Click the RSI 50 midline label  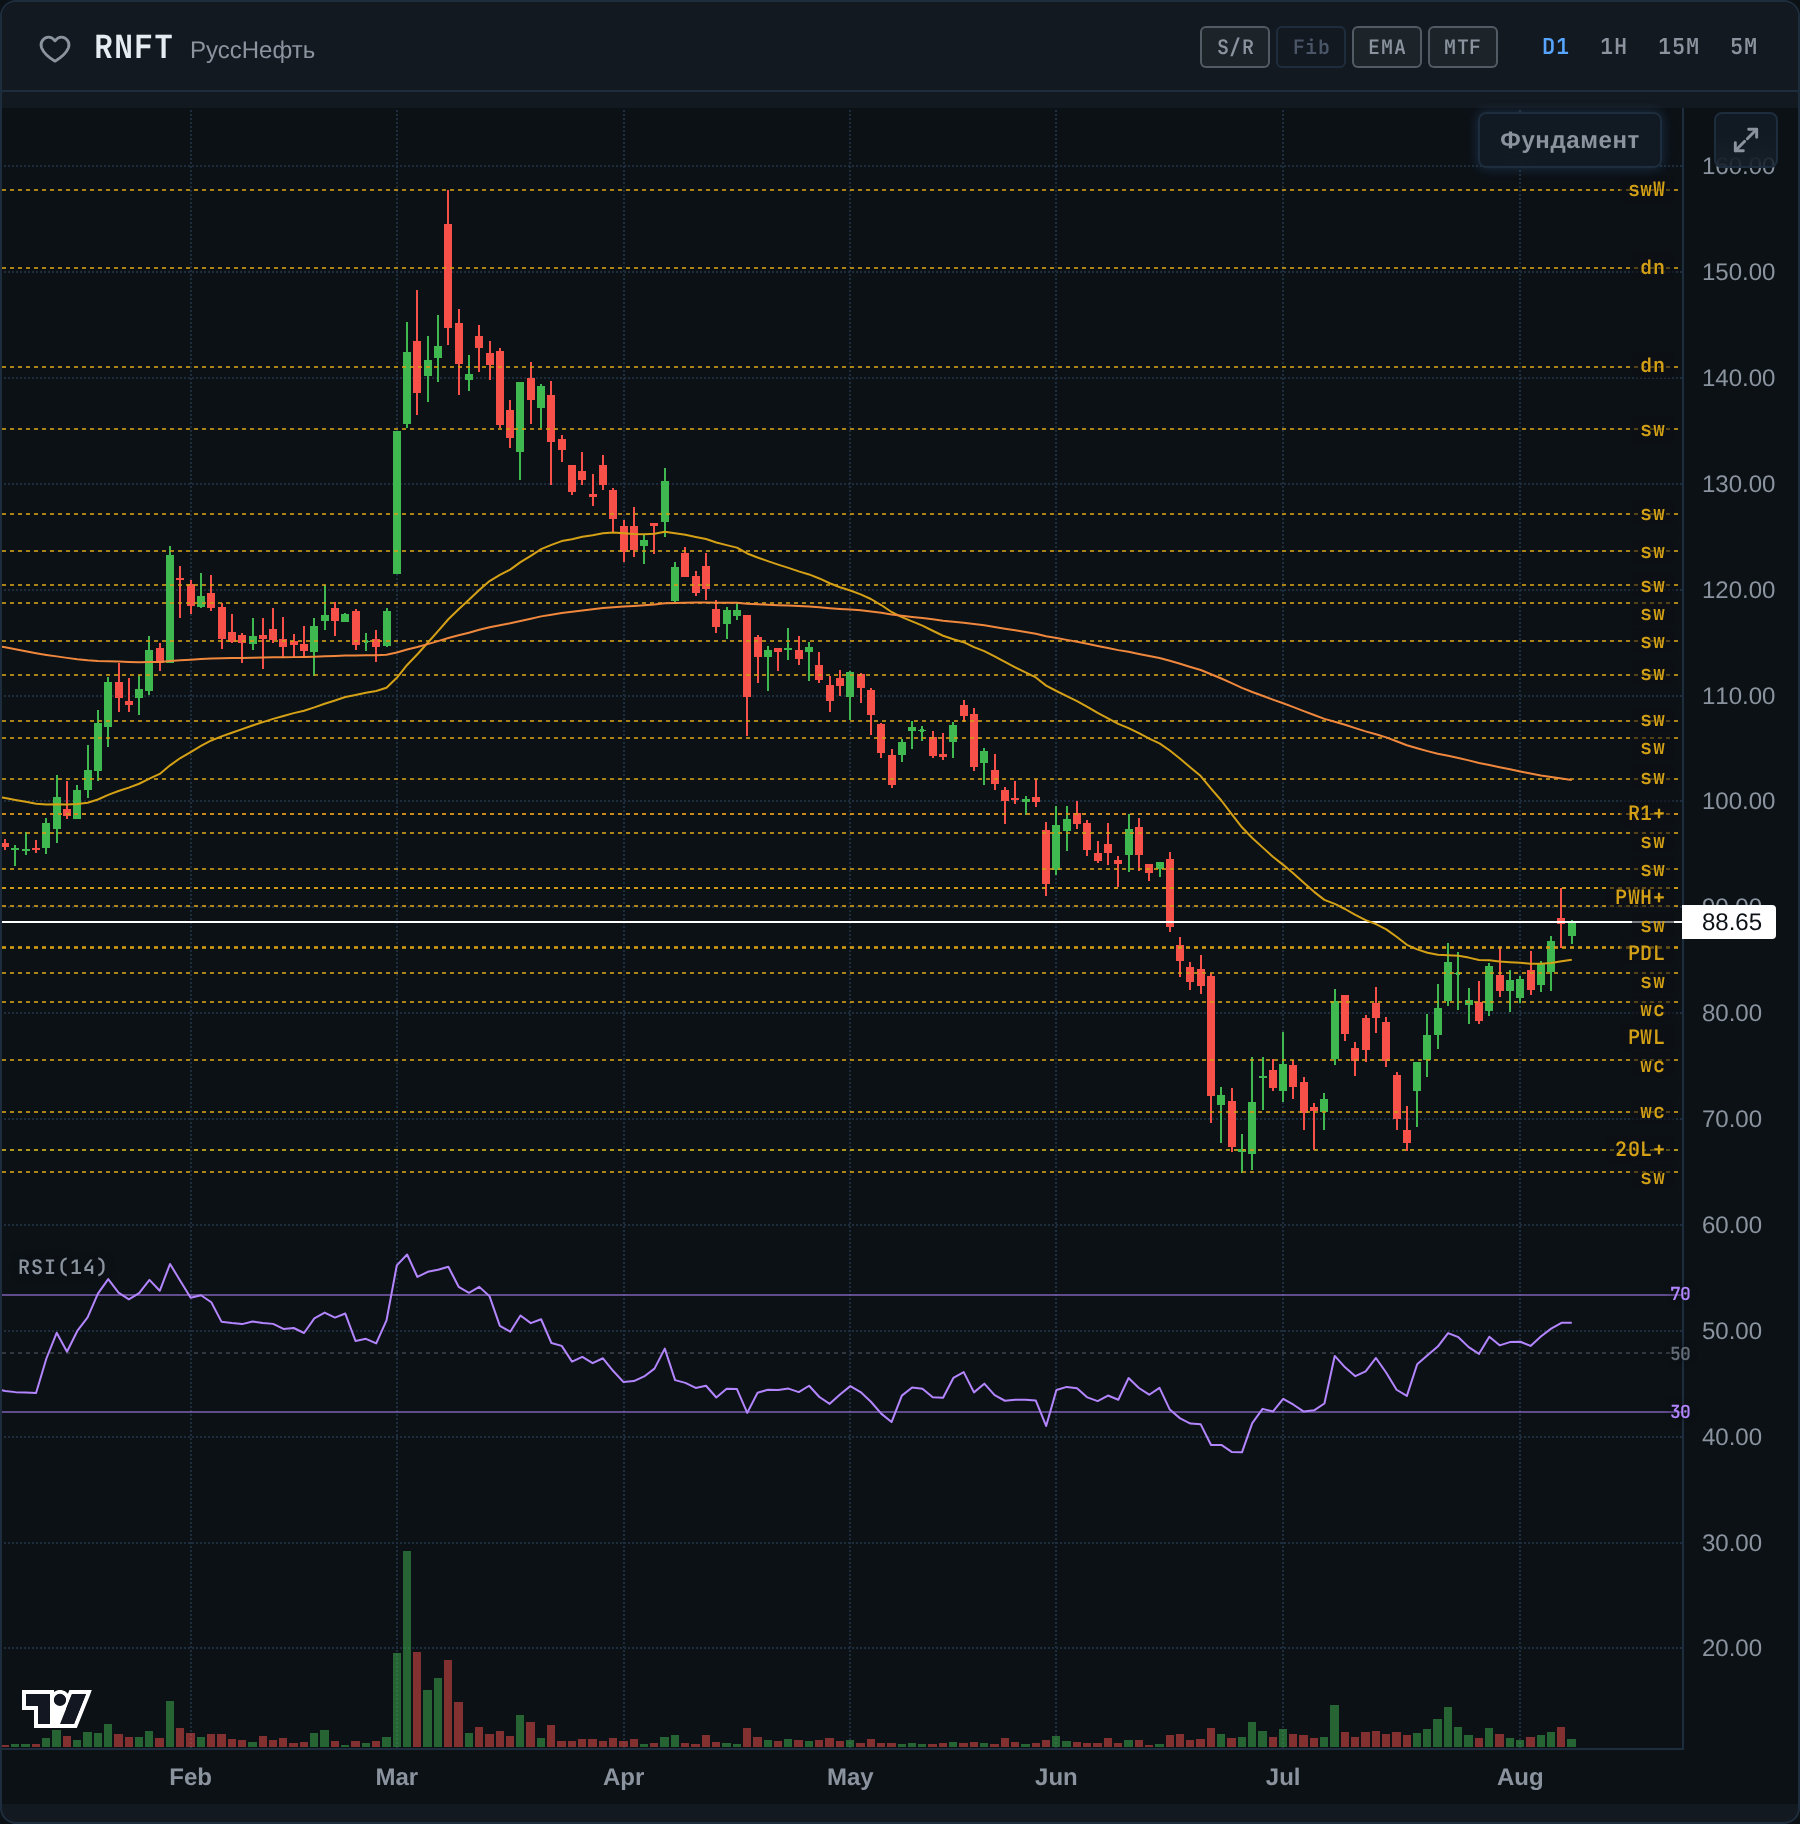(x=1680, y=1353)
